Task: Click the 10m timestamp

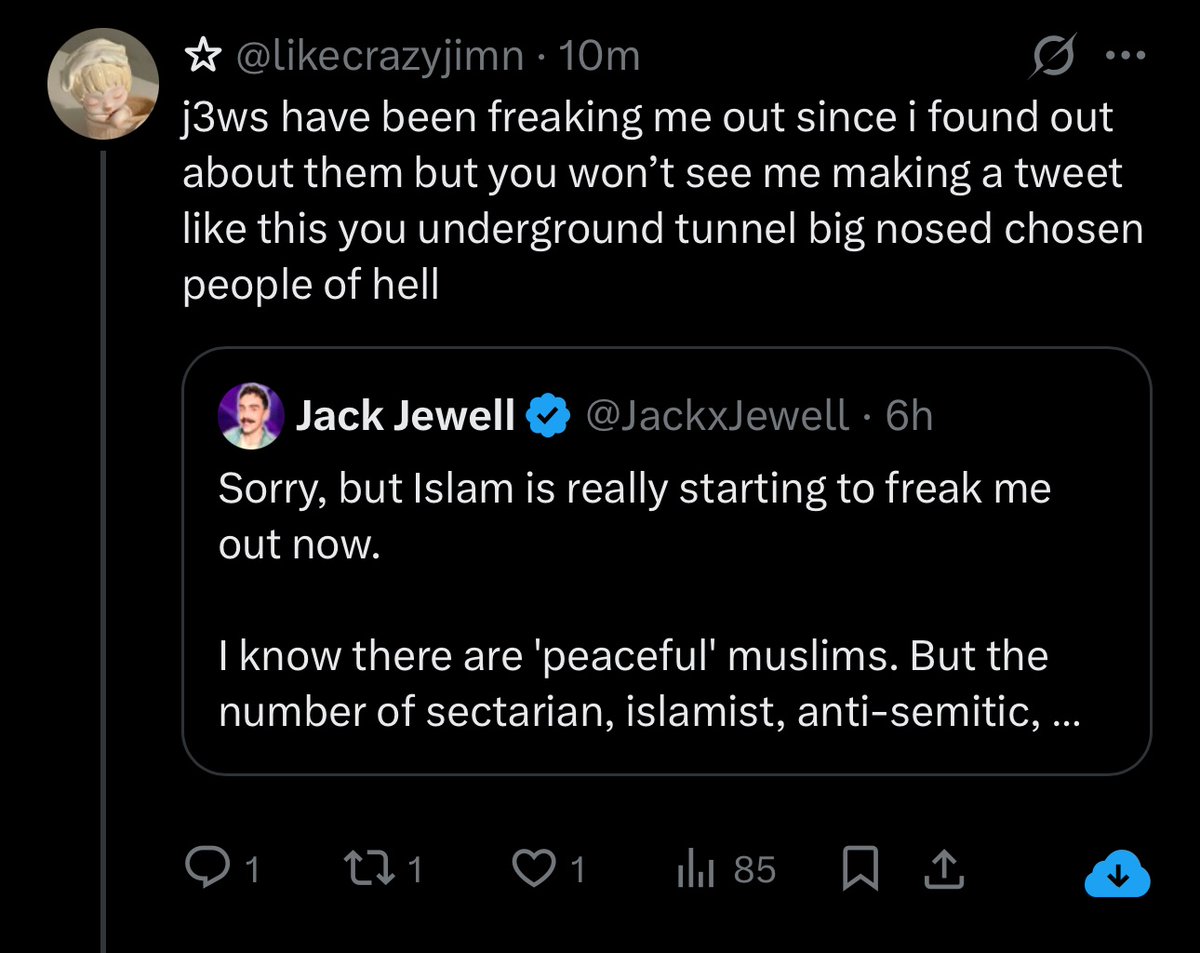Action: (600, 58)
